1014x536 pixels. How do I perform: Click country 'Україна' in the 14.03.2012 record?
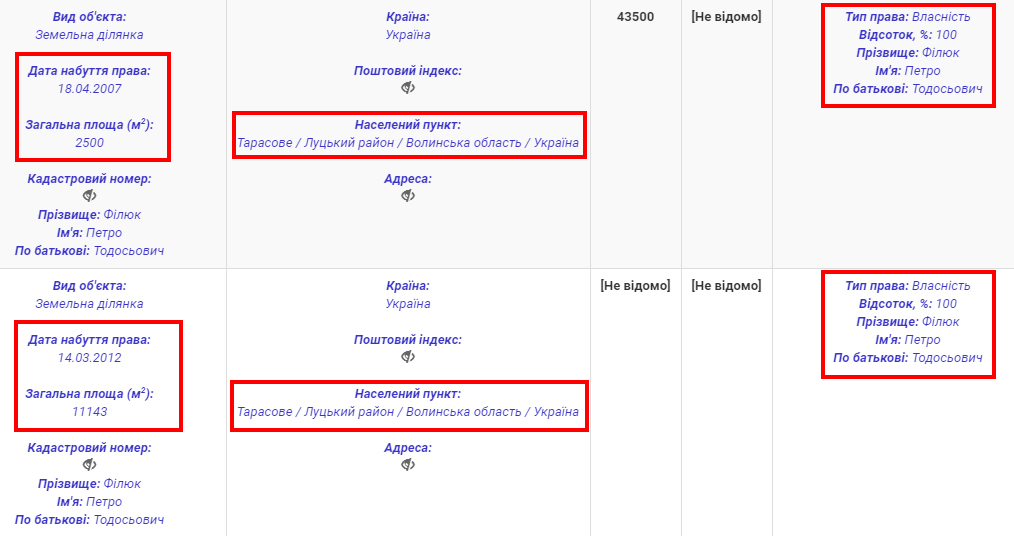point(408,304)
